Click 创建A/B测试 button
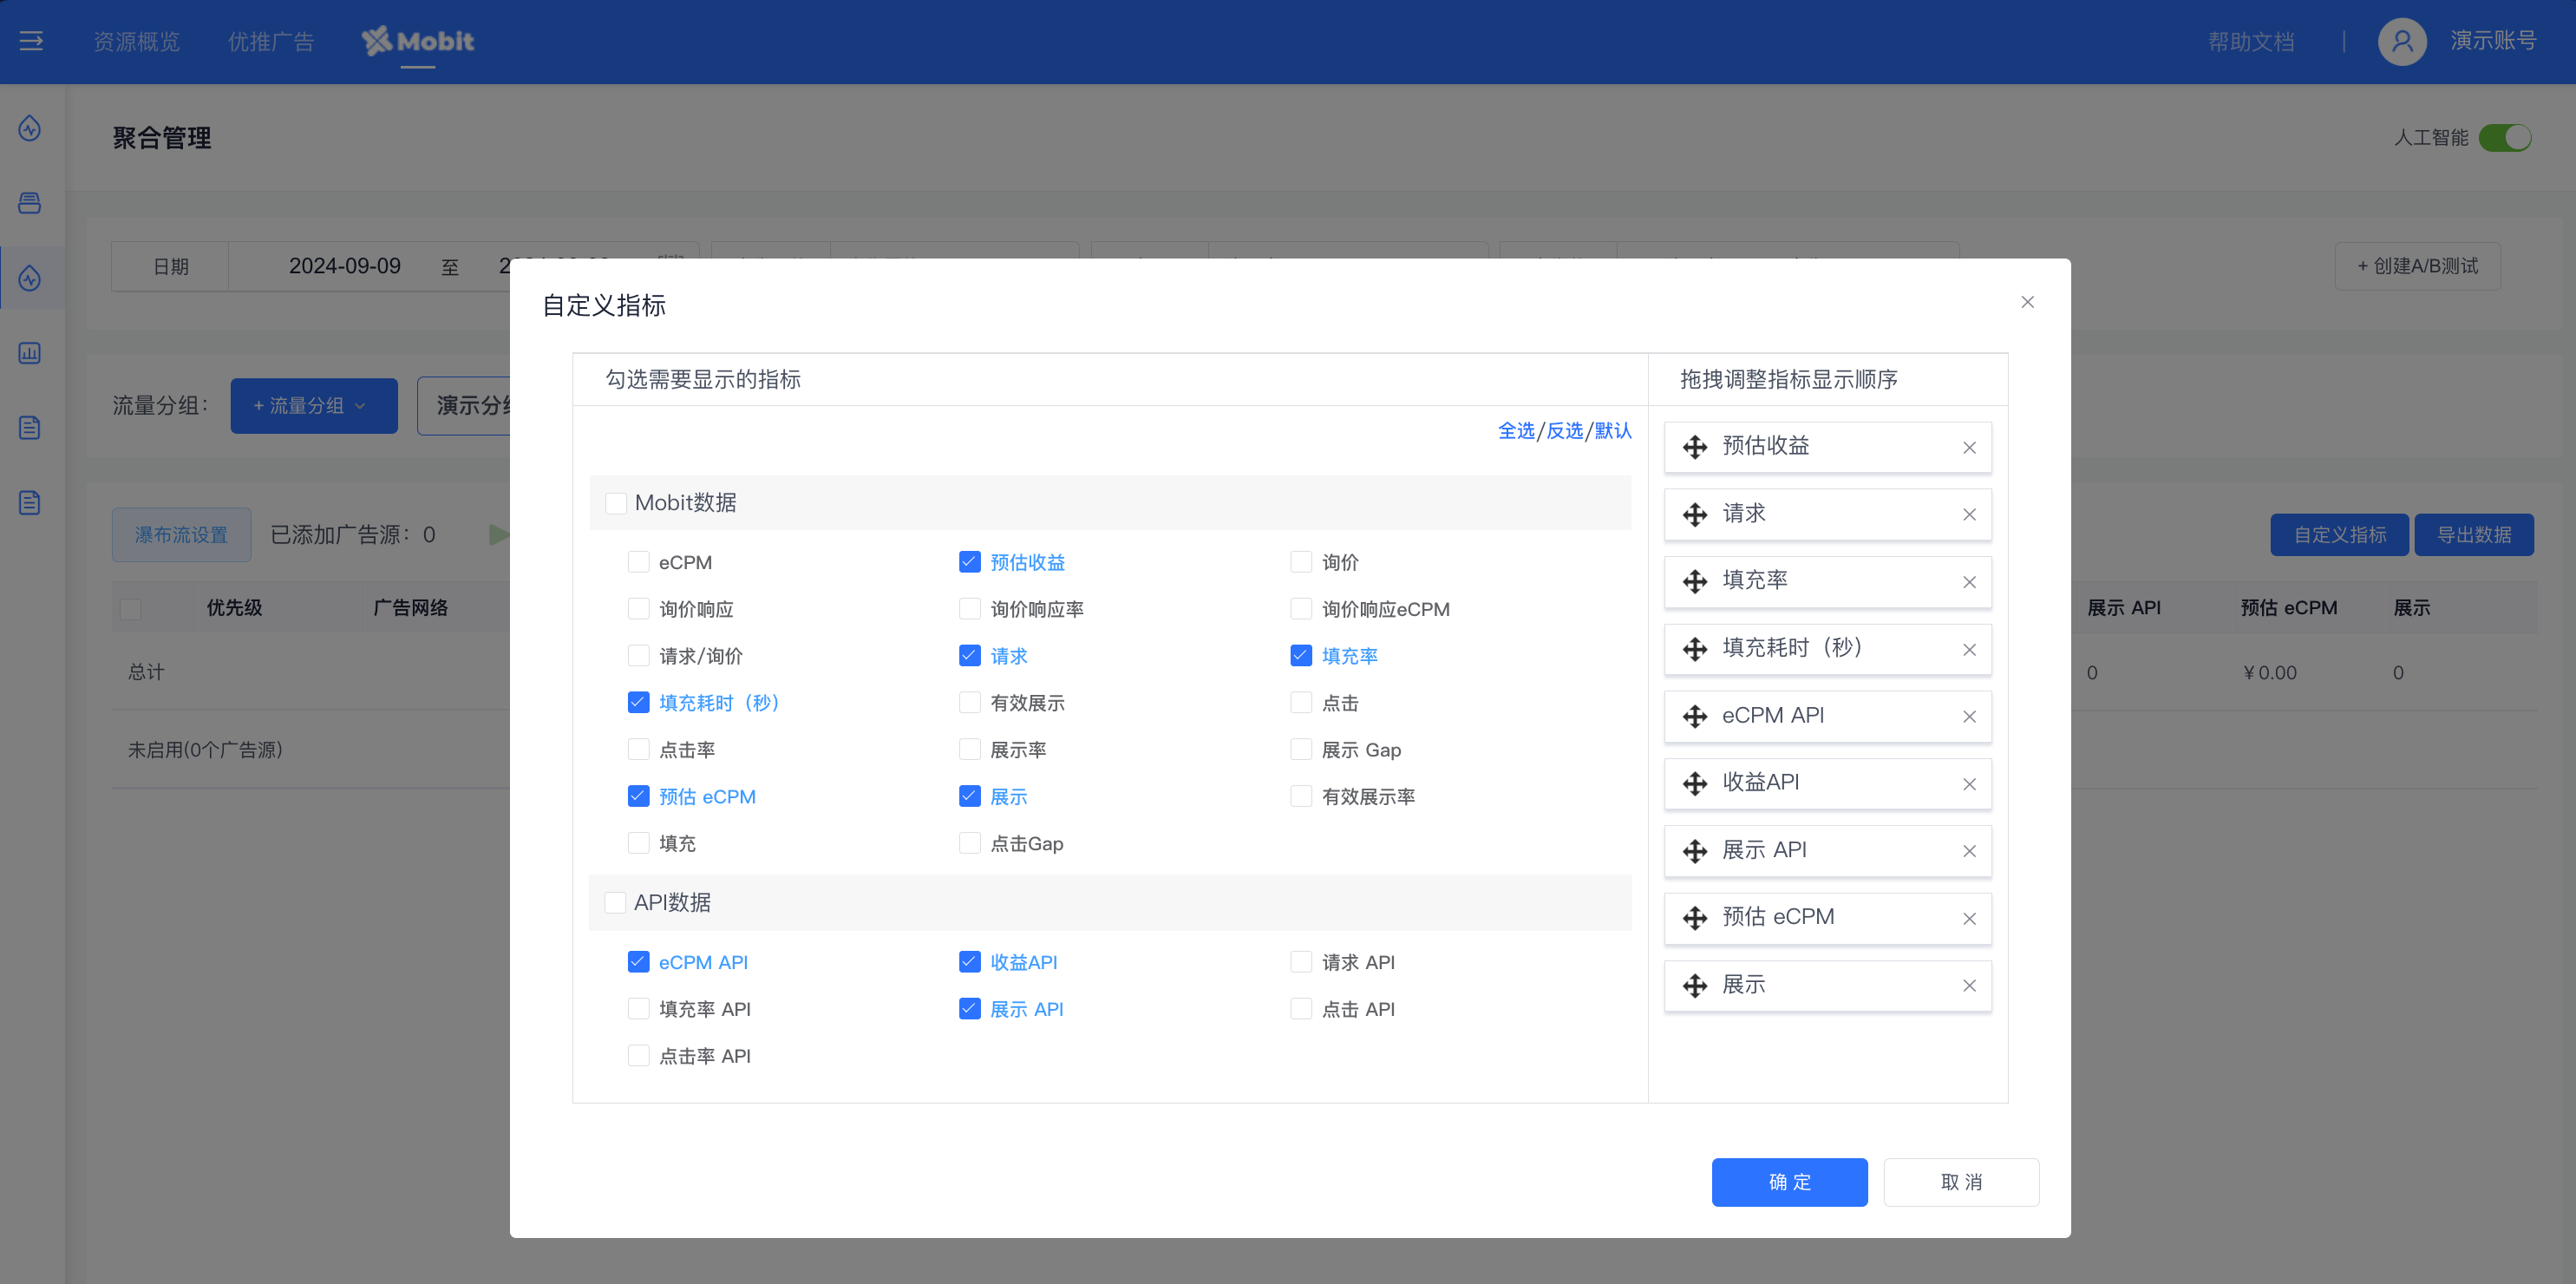 (2417, 266)
